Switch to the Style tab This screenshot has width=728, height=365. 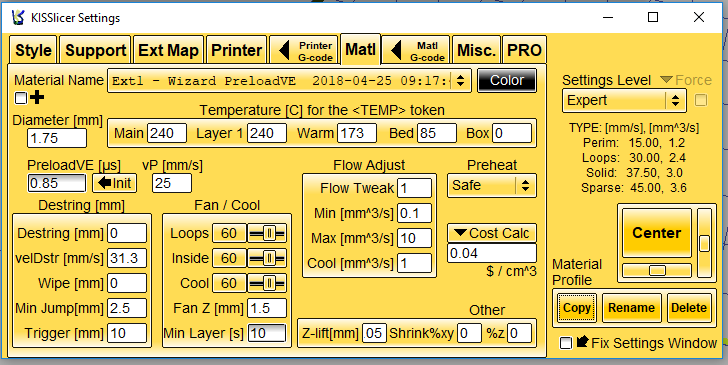point(33,50)
